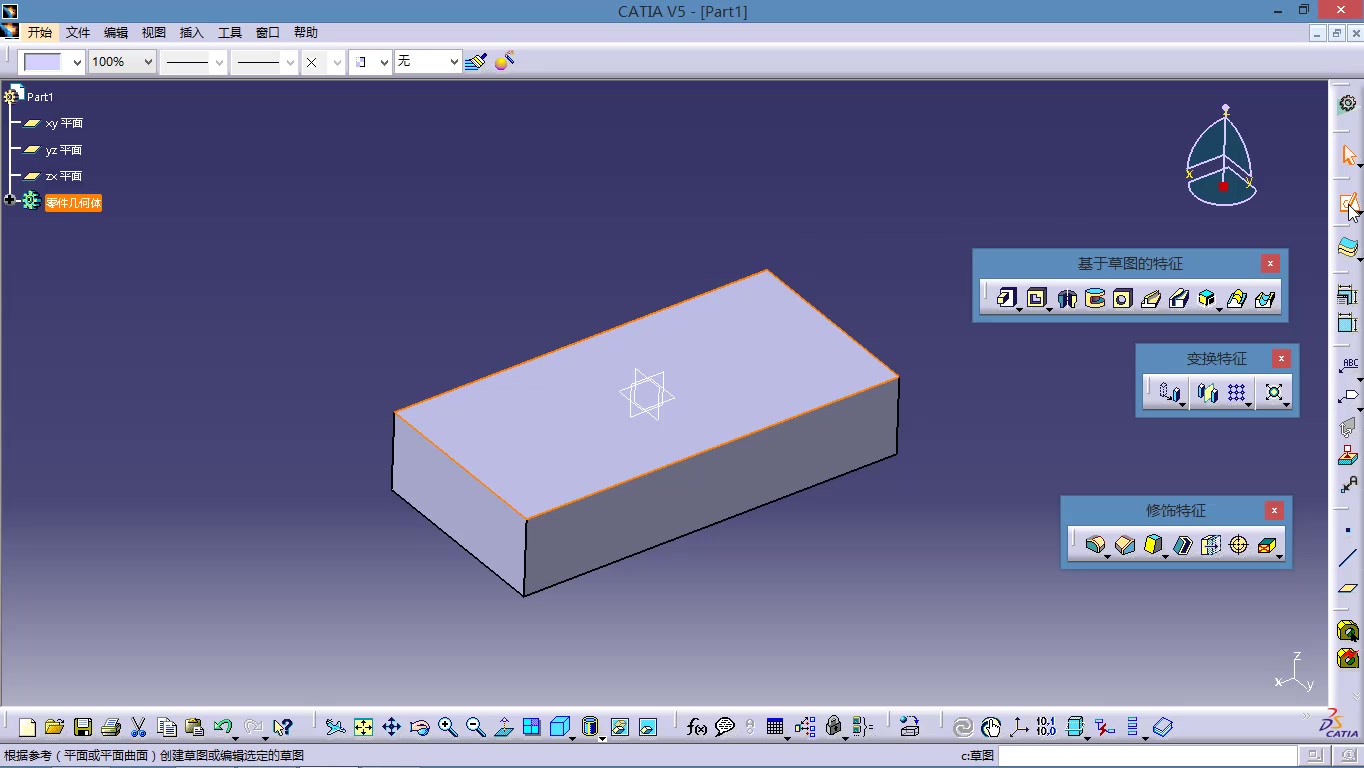Launch the Sketcher from right toolbar

1348,204
